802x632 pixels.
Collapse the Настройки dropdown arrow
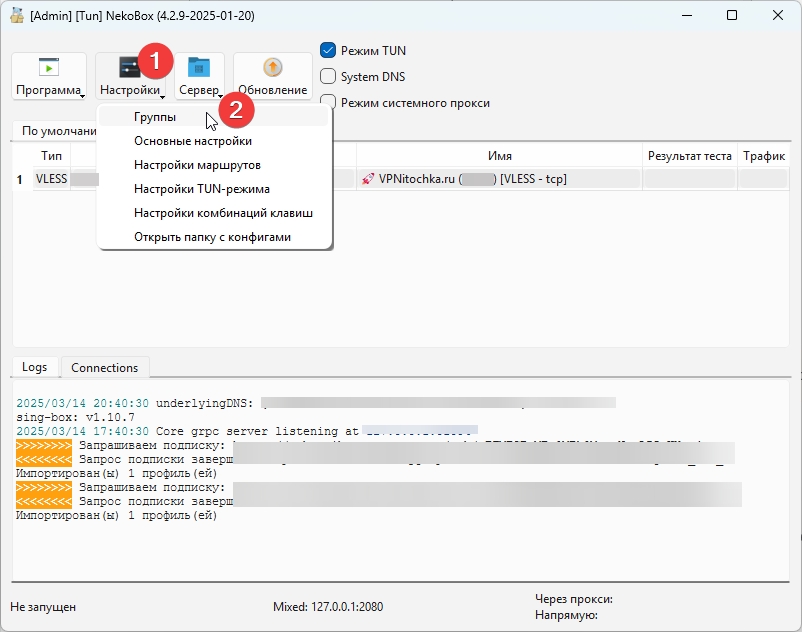(164, 95)
